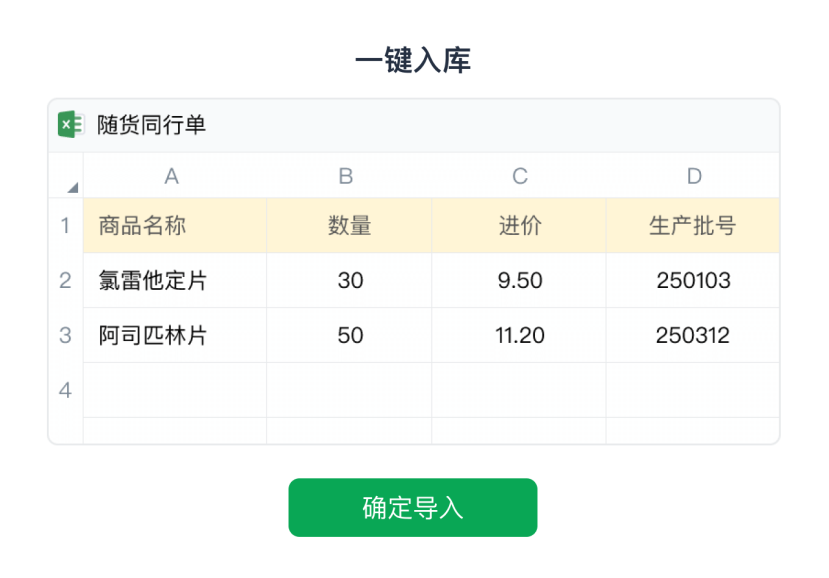Click the quantity 50 cell

coord(350,335)
